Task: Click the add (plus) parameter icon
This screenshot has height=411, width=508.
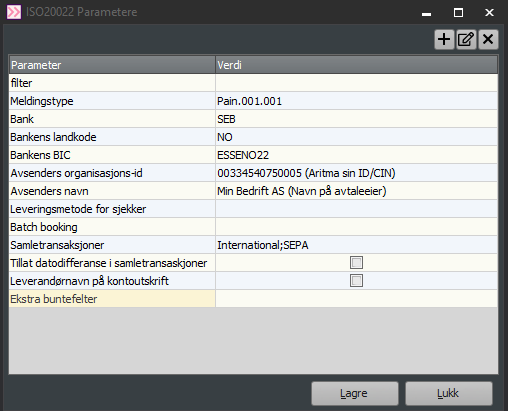Action: (444, 39)
